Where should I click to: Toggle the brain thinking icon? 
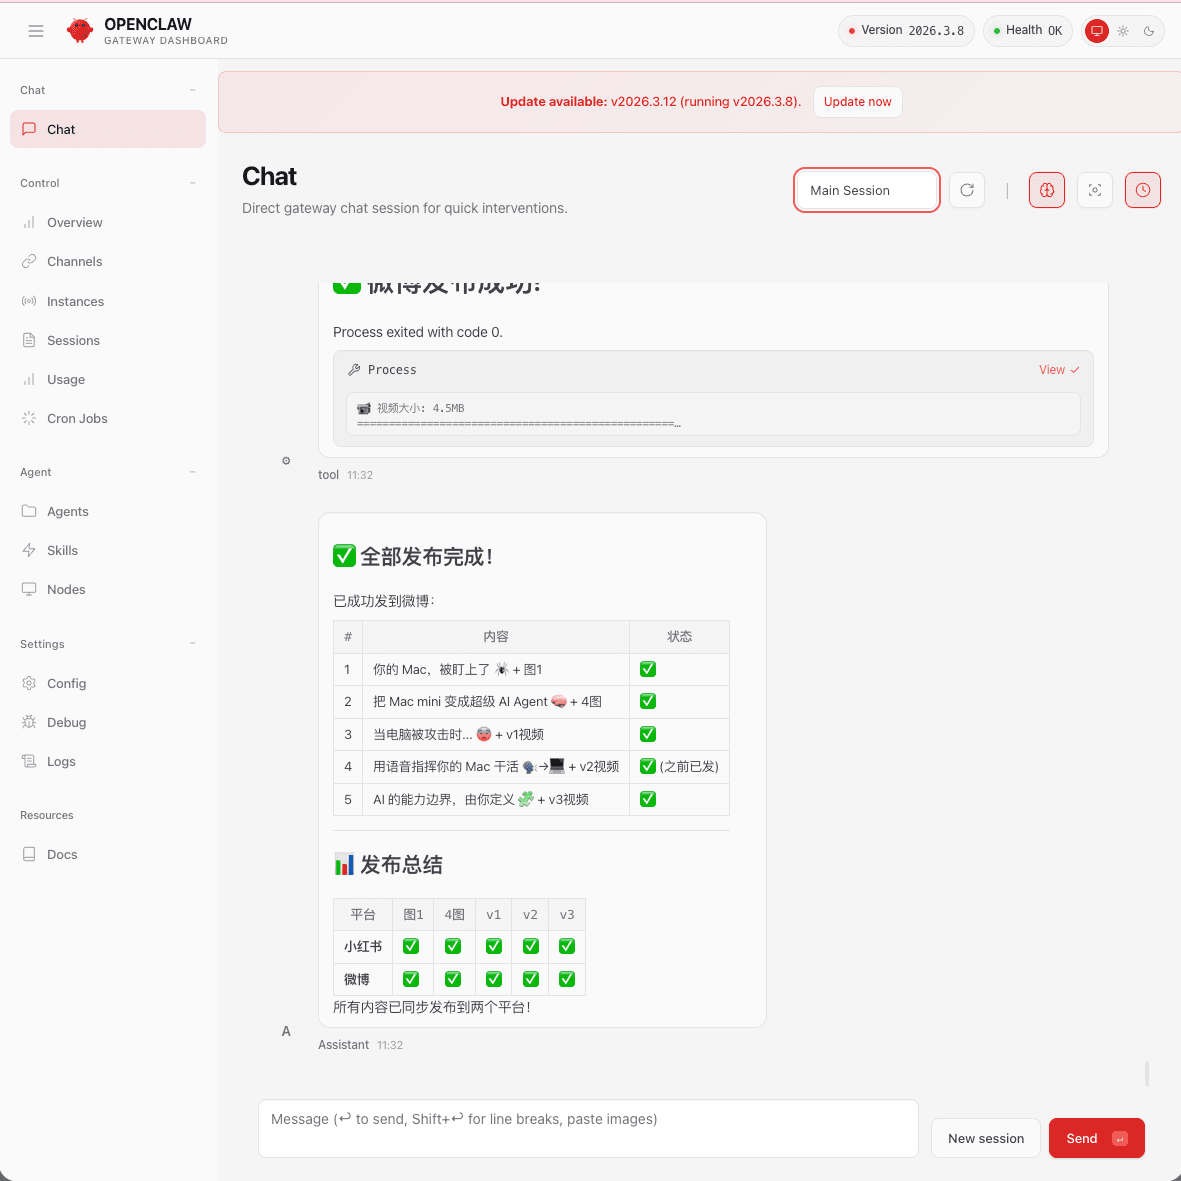tap(1047, 190)
